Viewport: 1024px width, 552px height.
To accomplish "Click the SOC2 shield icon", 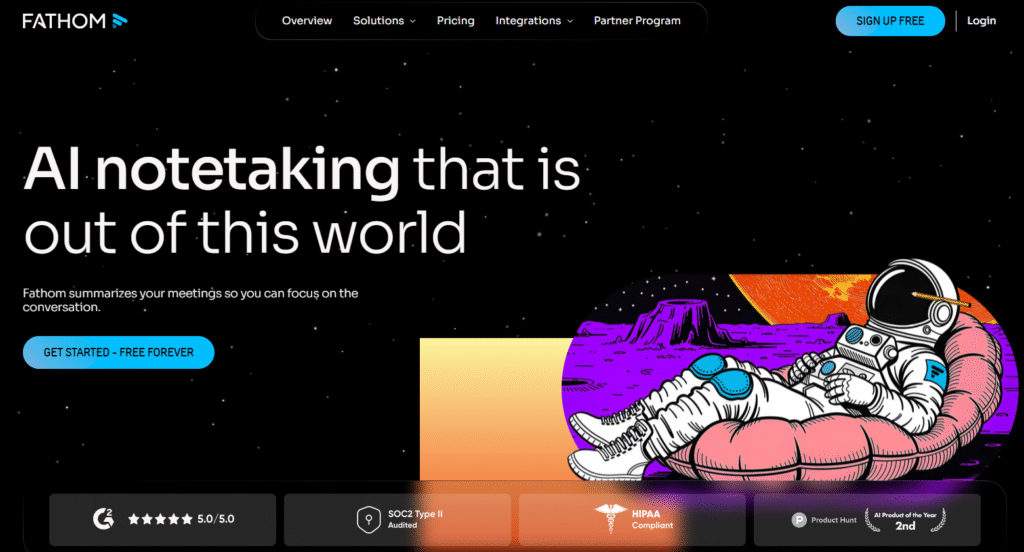I will click(368, 519).
